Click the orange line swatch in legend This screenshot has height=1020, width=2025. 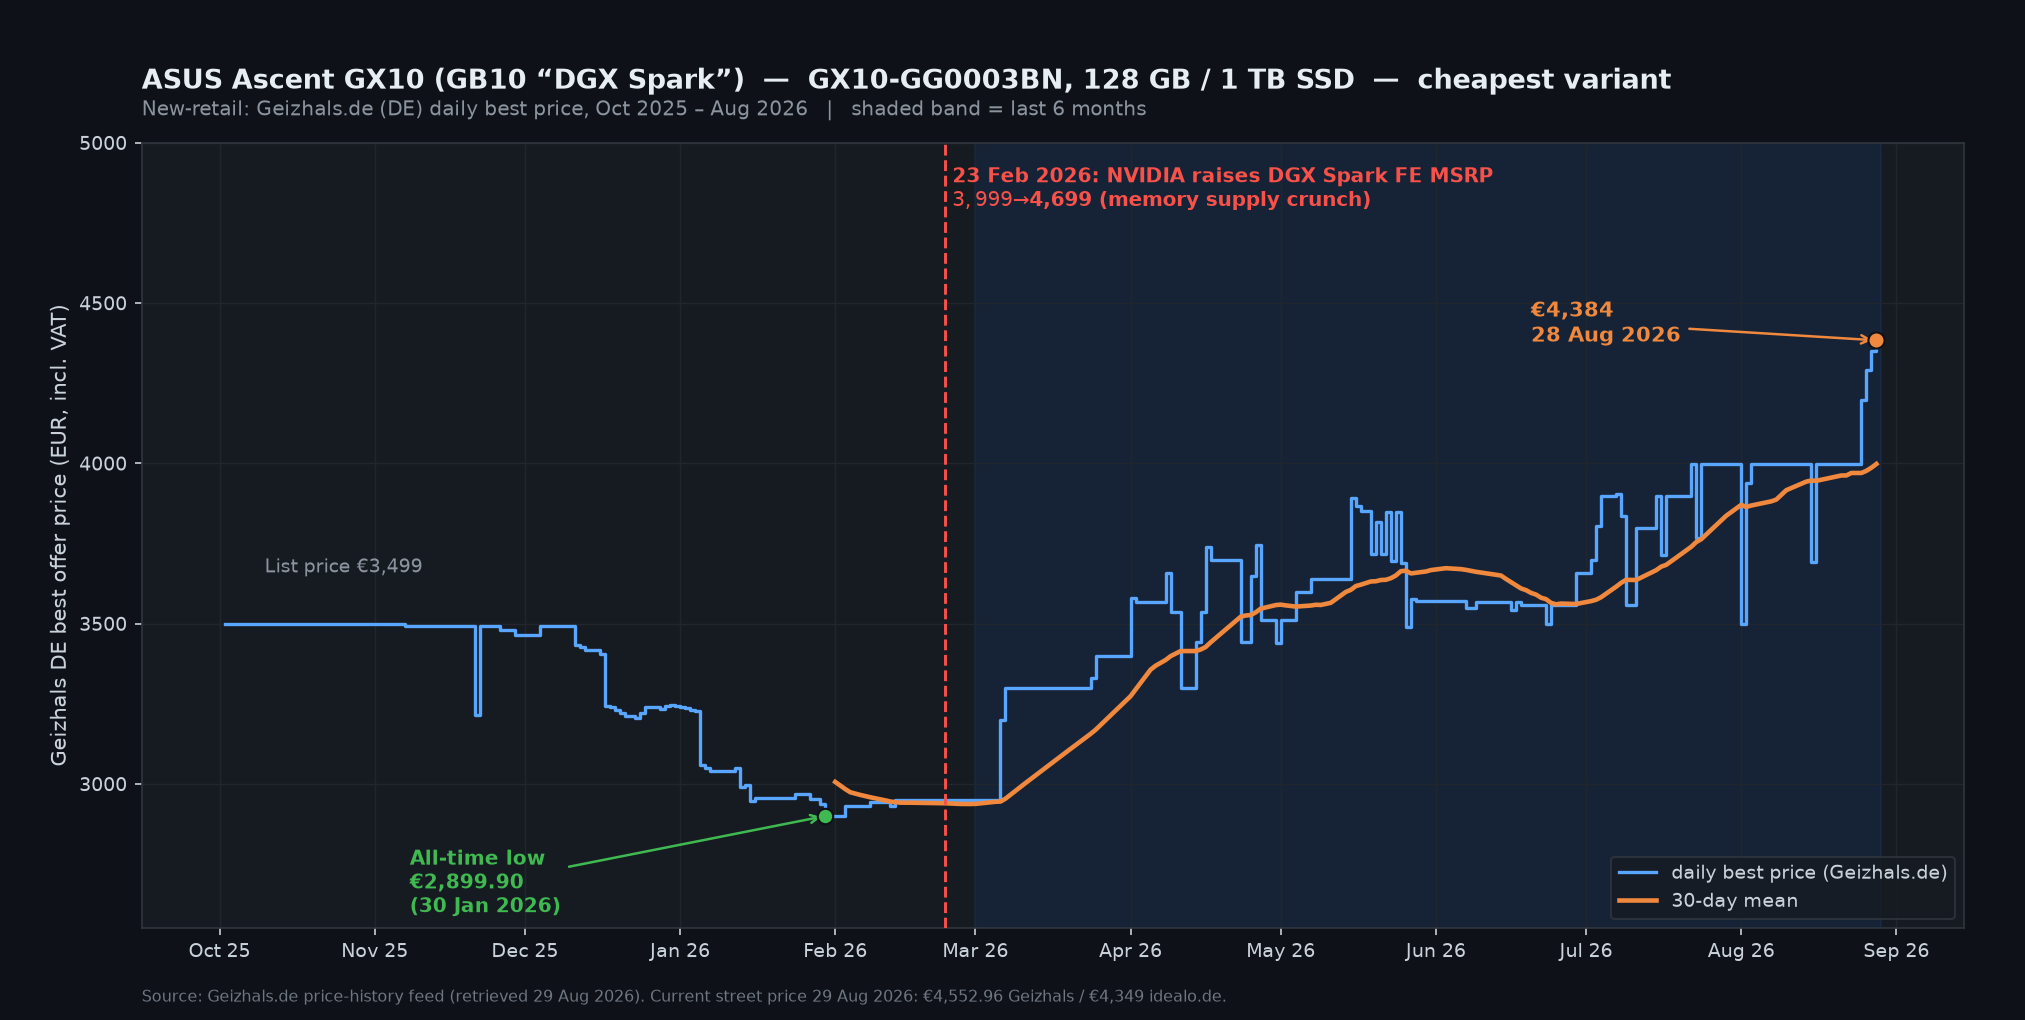[x=1638, y=901]
